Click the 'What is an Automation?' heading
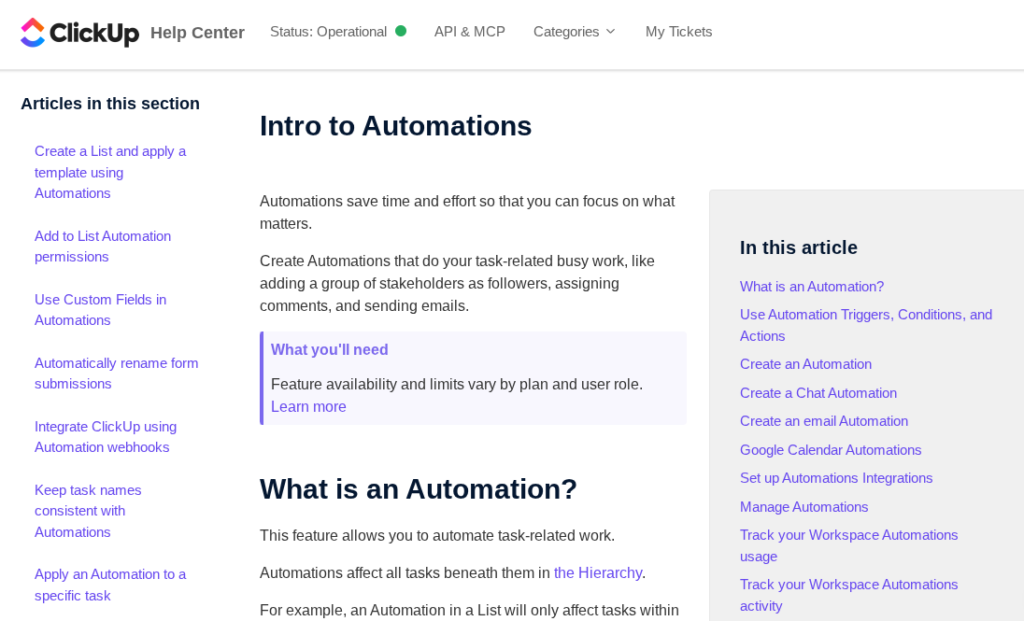The height and width of the screenshot is (621, 1024). 419,488
